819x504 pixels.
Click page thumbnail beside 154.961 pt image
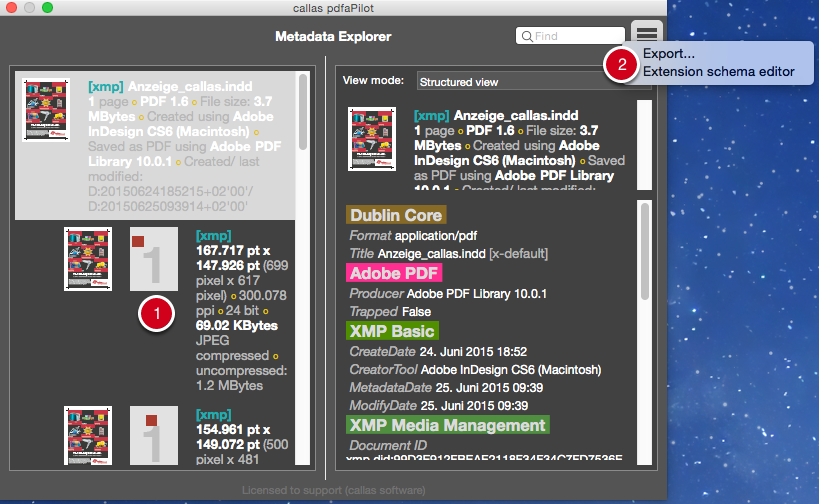point(88,436)
